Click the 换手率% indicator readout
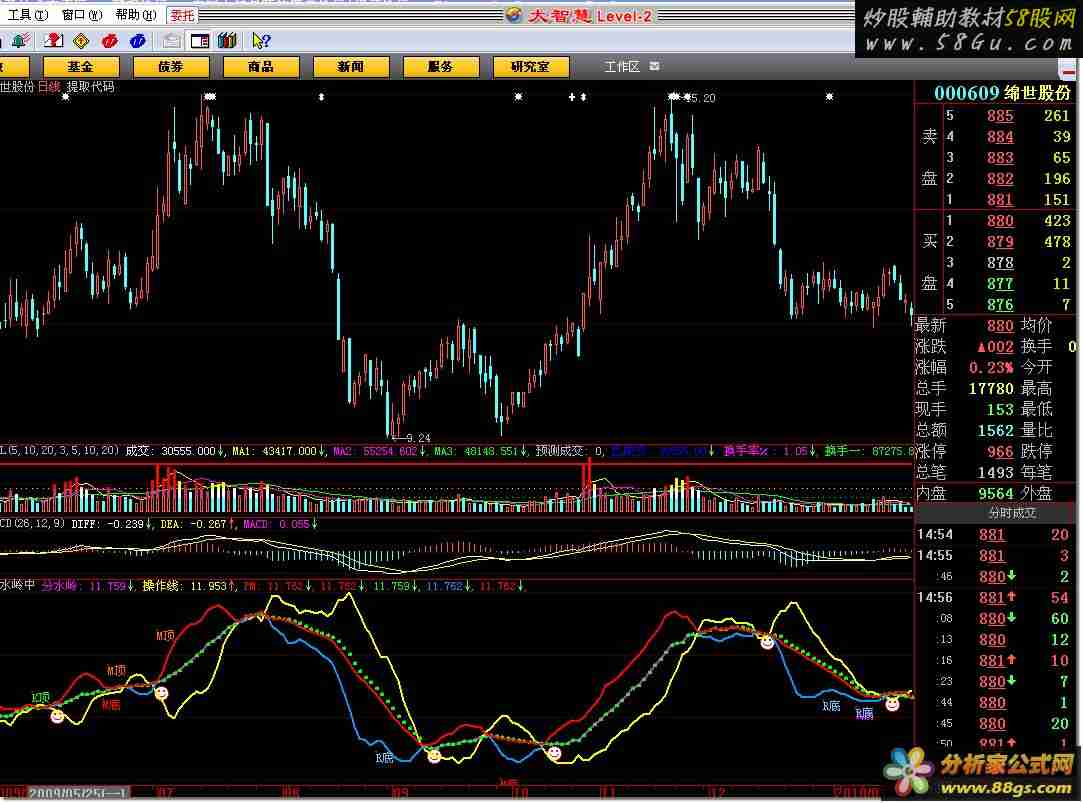1083x803 pixels. 769,451
